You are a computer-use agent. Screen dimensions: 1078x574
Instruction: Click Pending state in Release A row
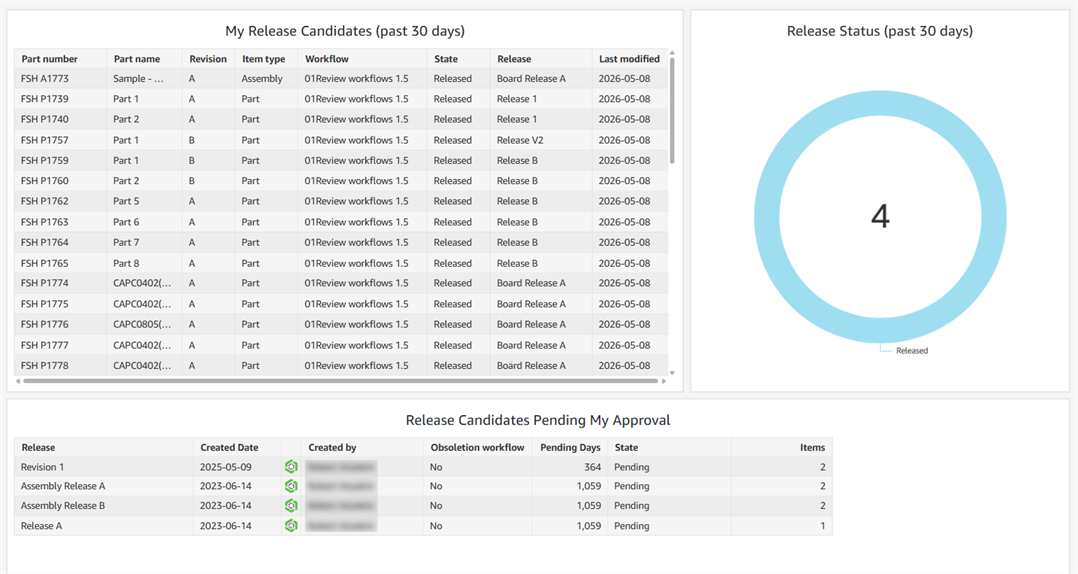(632, 526)
